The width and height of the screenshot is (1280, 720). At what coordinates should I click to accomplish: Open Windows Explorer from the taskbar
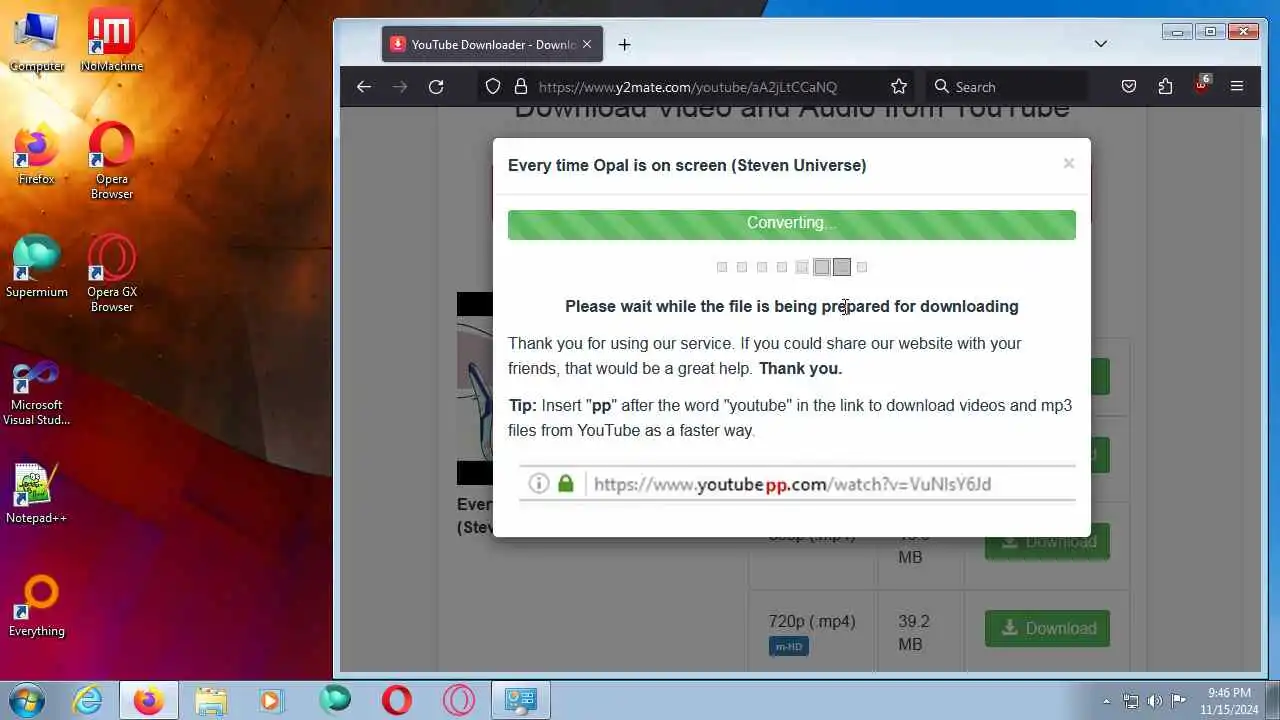point(211,700)
